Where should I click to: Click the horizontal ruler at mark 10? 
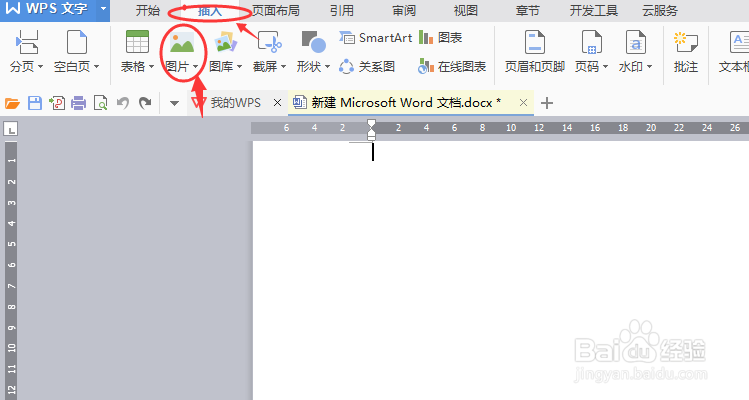tap(511, 128)
